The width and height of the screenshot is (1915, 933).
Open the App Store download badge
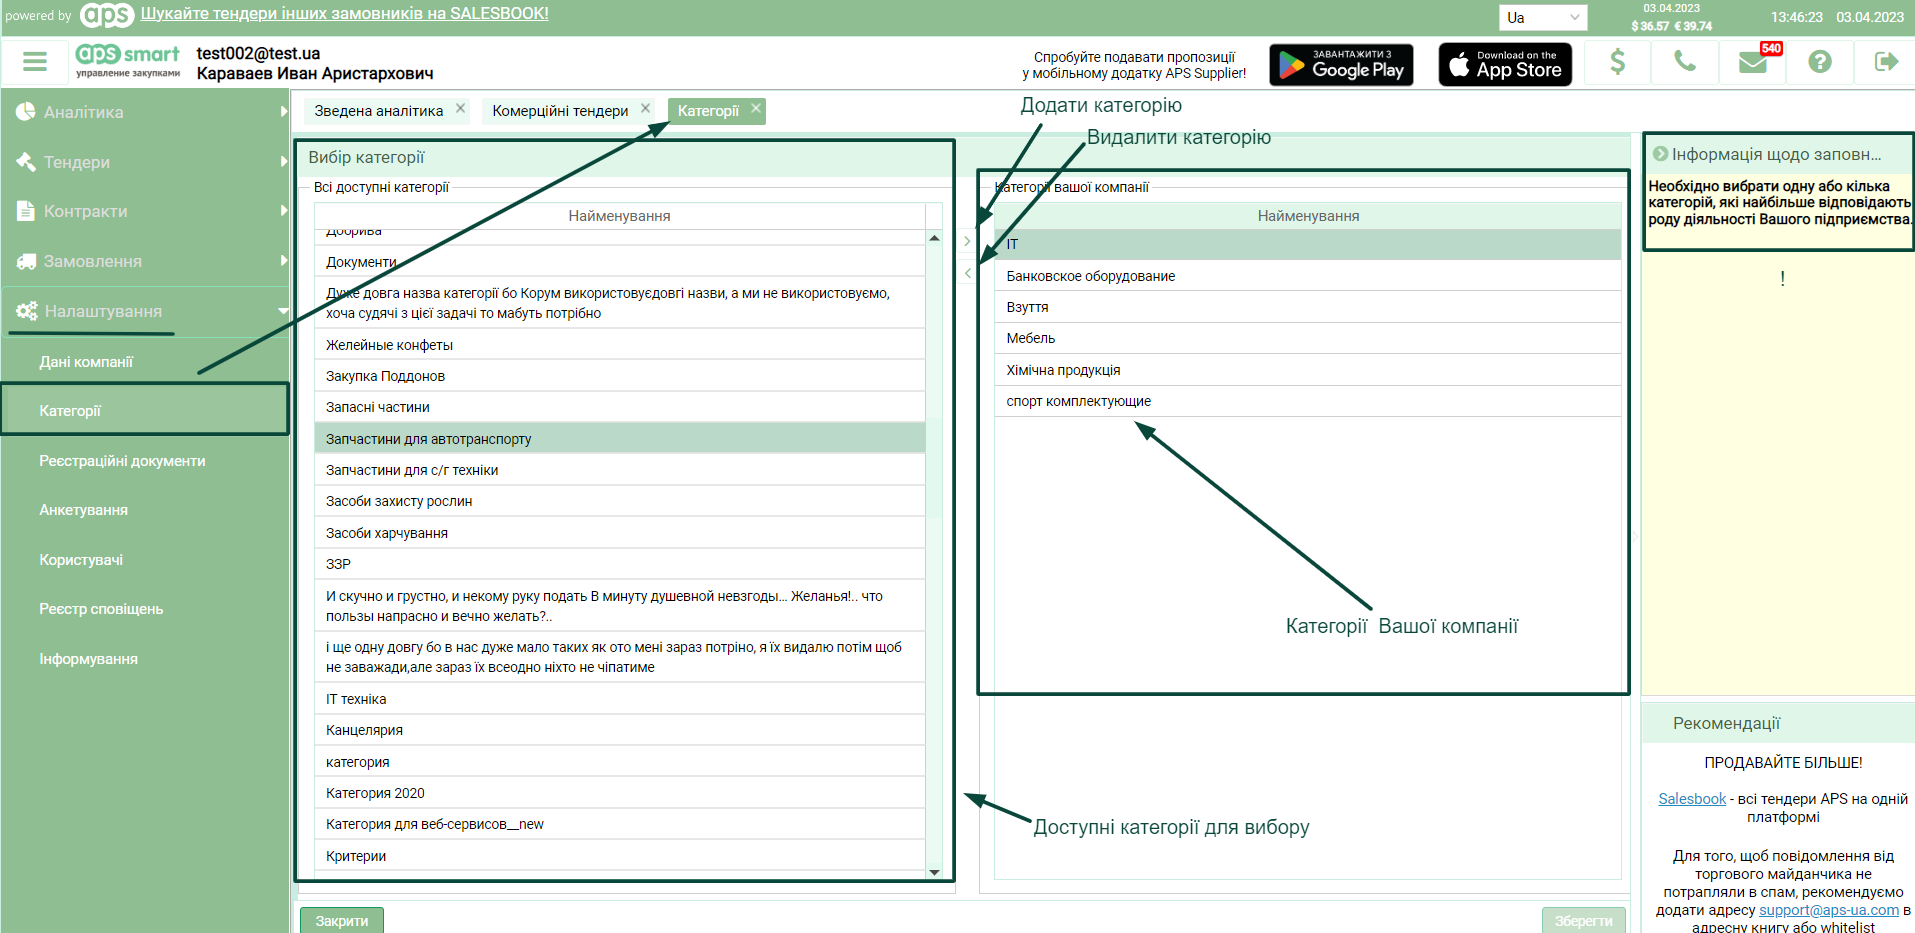(x=1505, y=65)
